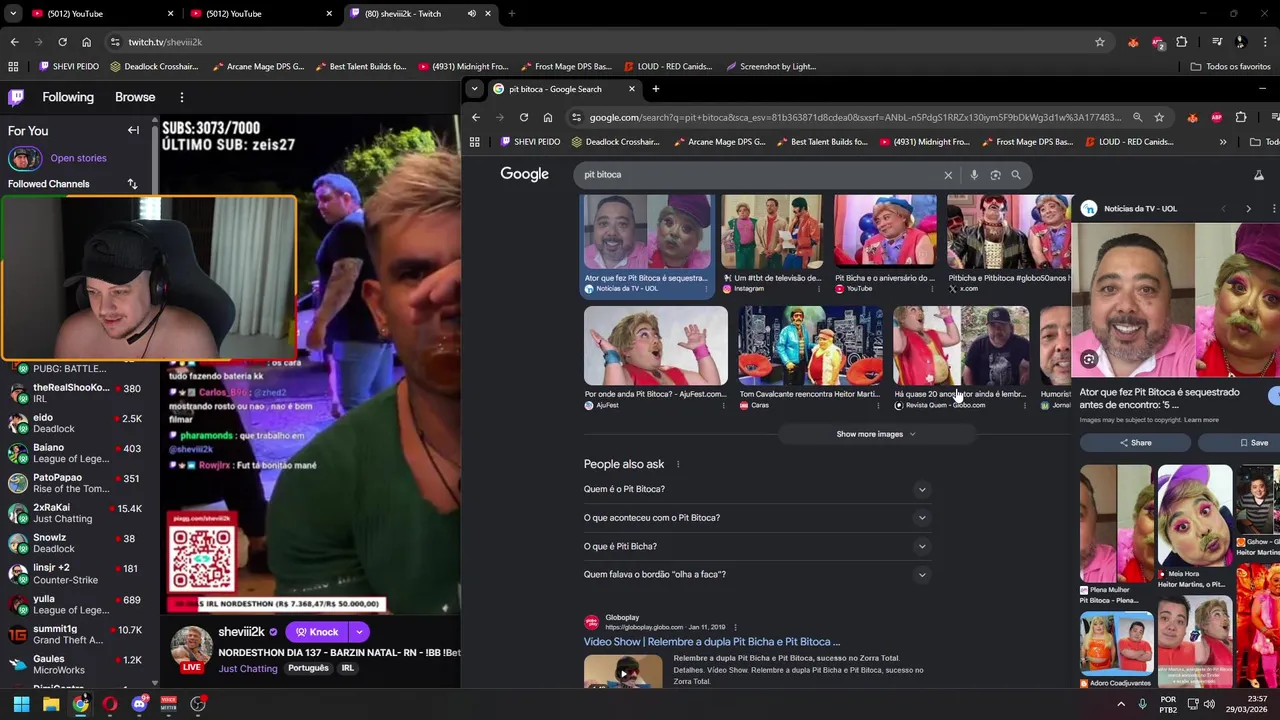Switch to second YouTube tab

pyautogui.click(x=262, y=13)
